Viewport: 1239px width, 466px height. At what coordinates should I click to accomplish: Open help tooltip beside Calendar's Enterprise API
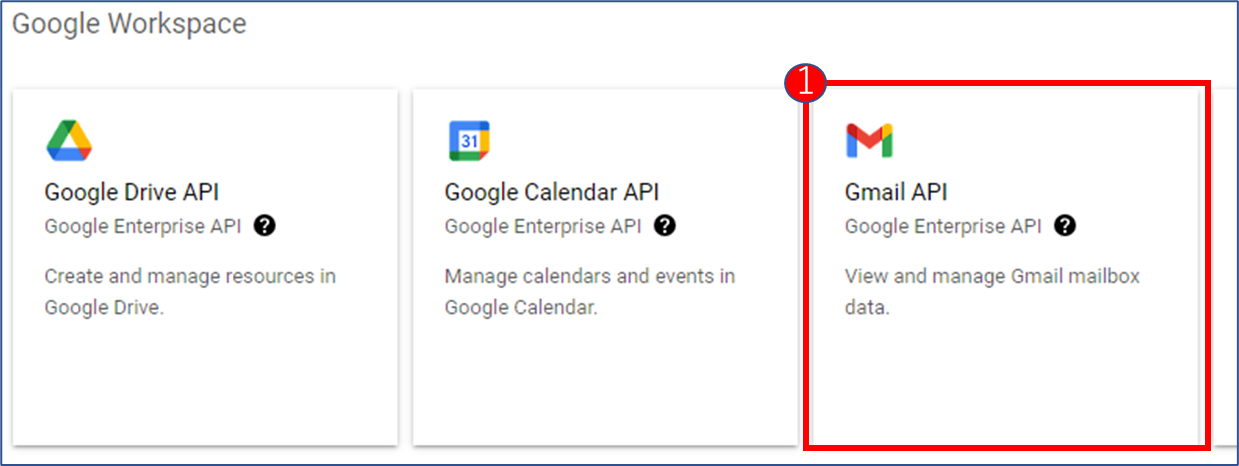click(x=664, y=226)
